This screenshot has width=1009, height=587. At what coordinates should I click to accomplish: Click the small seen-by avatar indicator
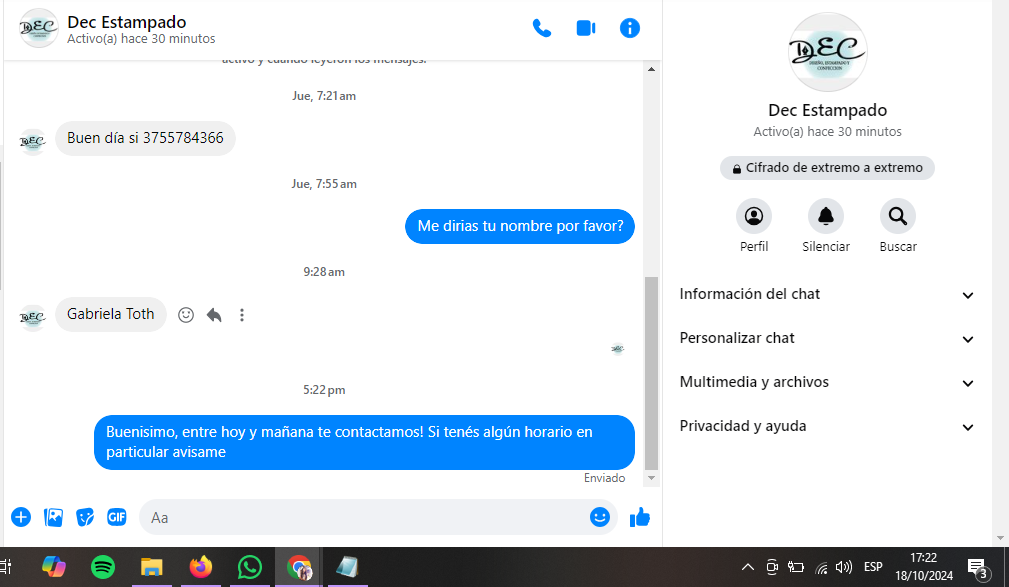[x=618, y=349]
